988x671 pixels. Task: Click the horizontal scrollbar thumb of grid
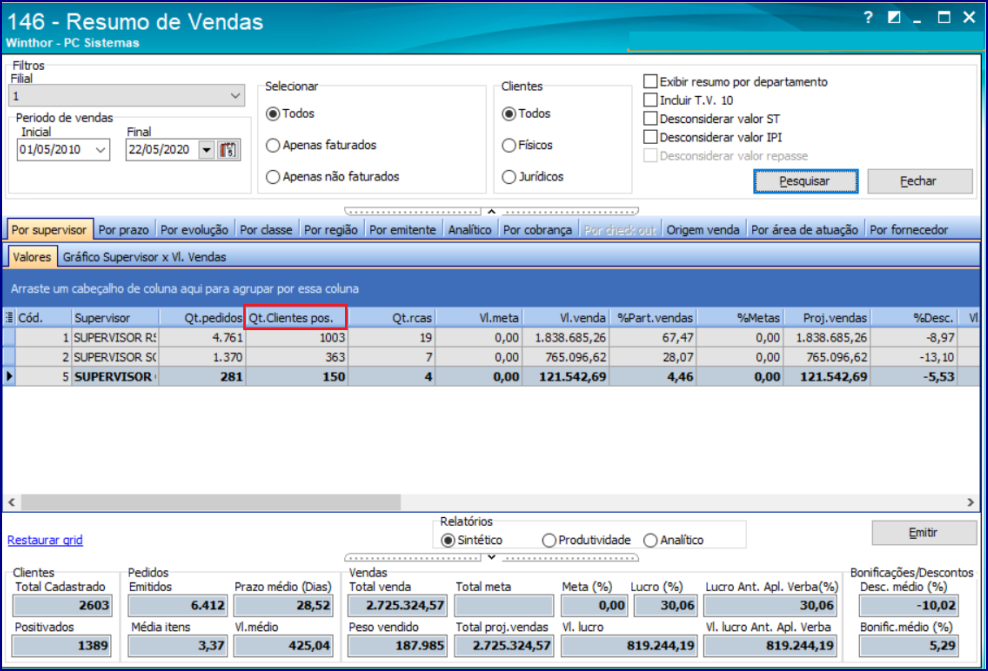click(211, 502)
